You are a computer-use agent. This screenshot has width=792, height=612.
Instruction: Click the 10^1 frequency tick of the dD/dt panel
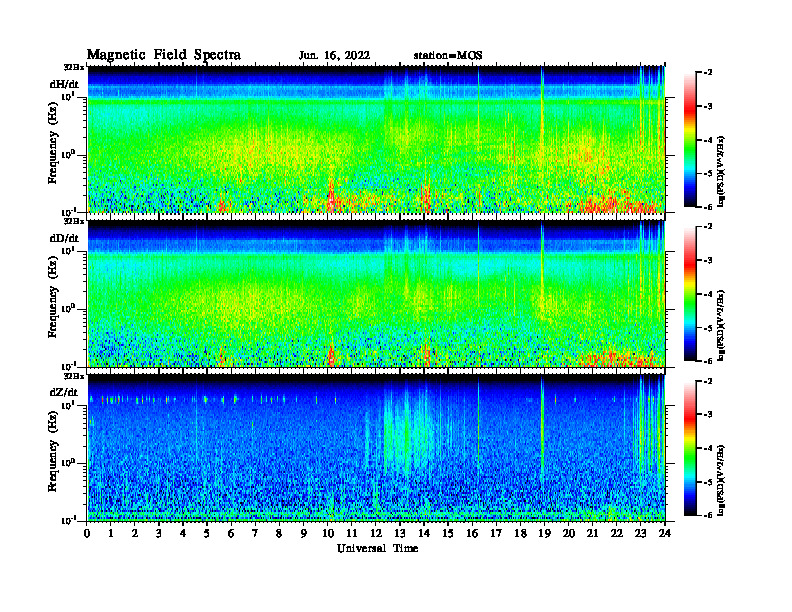coord(68,251)
